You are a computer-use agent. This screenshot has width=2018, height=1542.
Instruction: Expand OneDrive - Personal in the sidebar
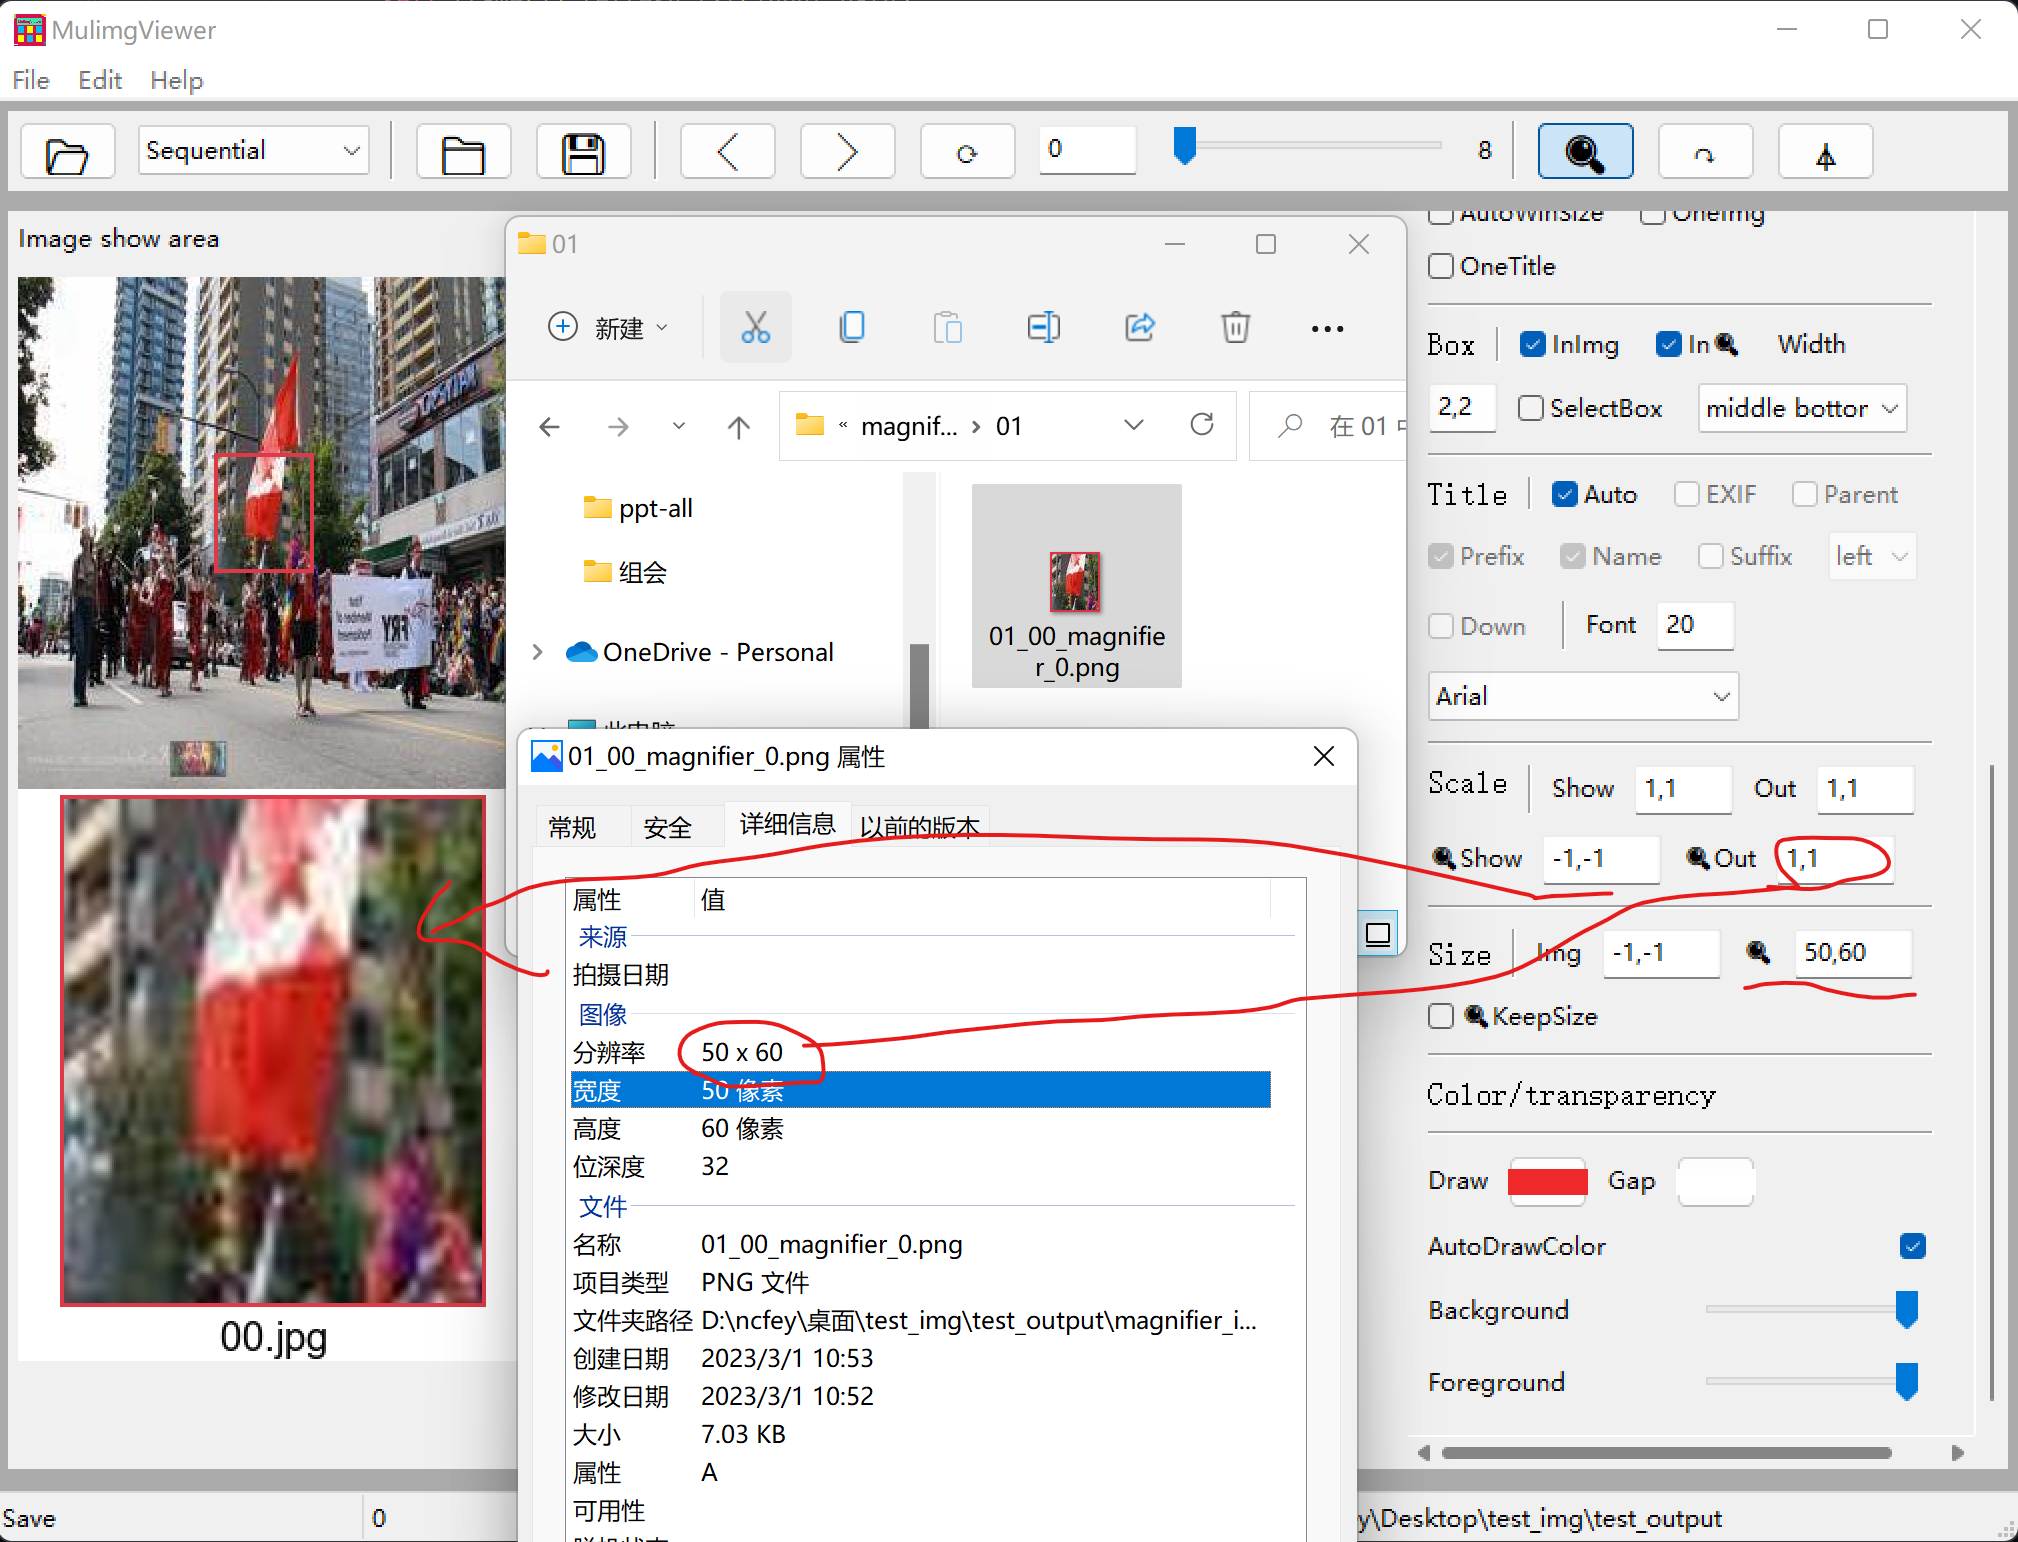click(x=537, y=652)
